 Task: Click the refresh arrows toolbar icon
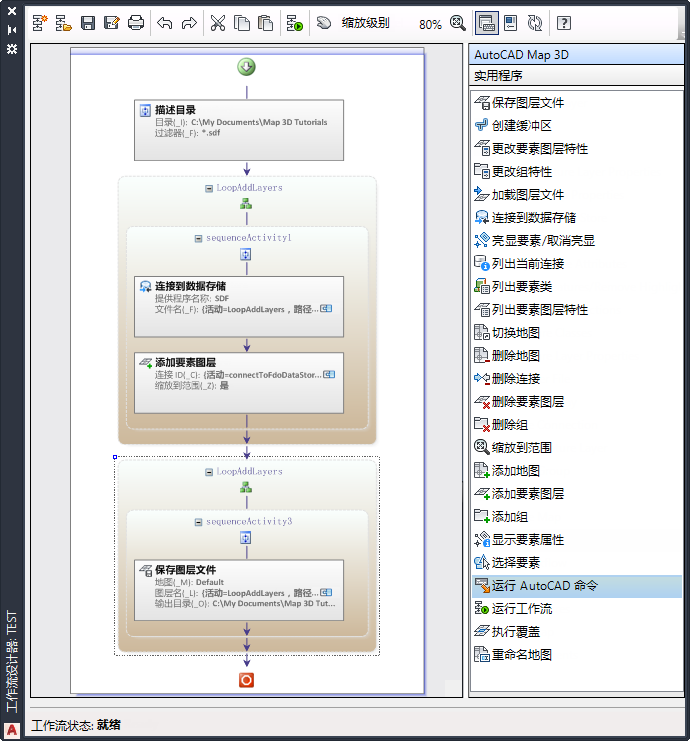(535, 23)
